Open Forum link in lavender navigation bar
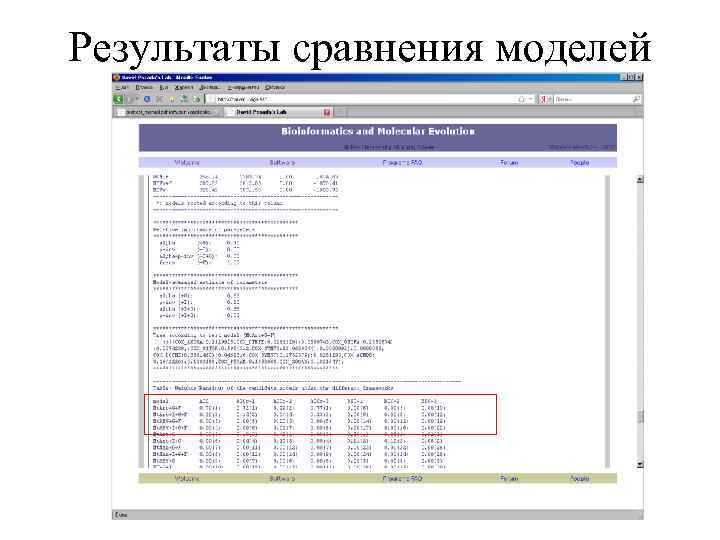720x540 pixels. coord(509,163)
